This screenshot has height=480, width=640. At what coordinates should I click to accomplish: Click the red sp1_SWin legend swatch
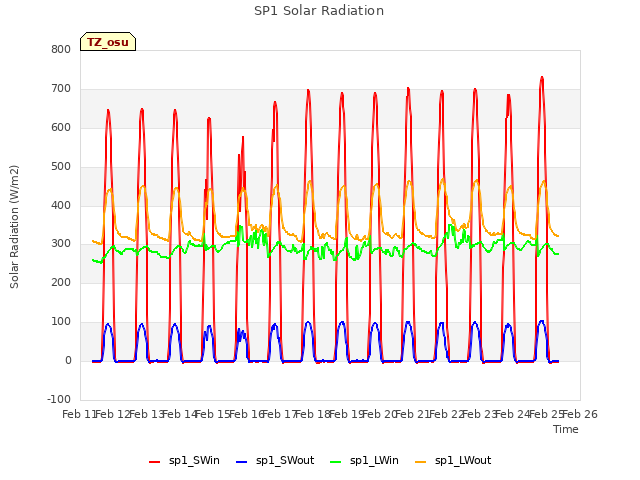tap(155, 462)
